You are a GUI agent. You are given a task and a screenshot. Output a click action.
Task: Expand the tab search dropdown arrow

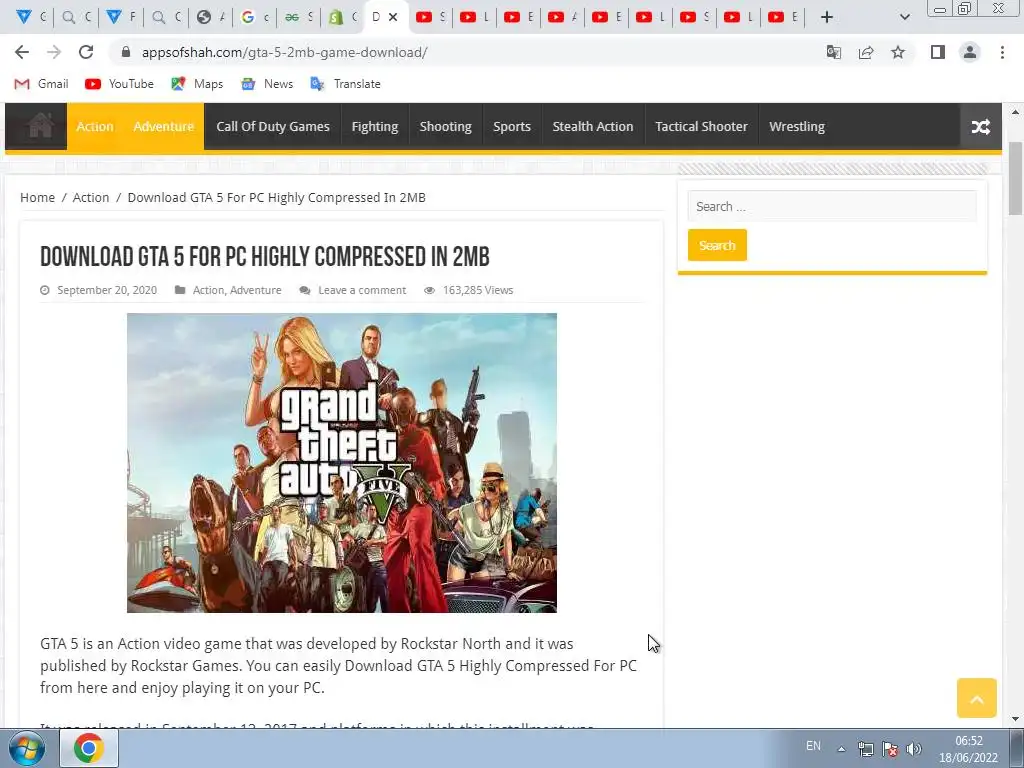point(904,17)
